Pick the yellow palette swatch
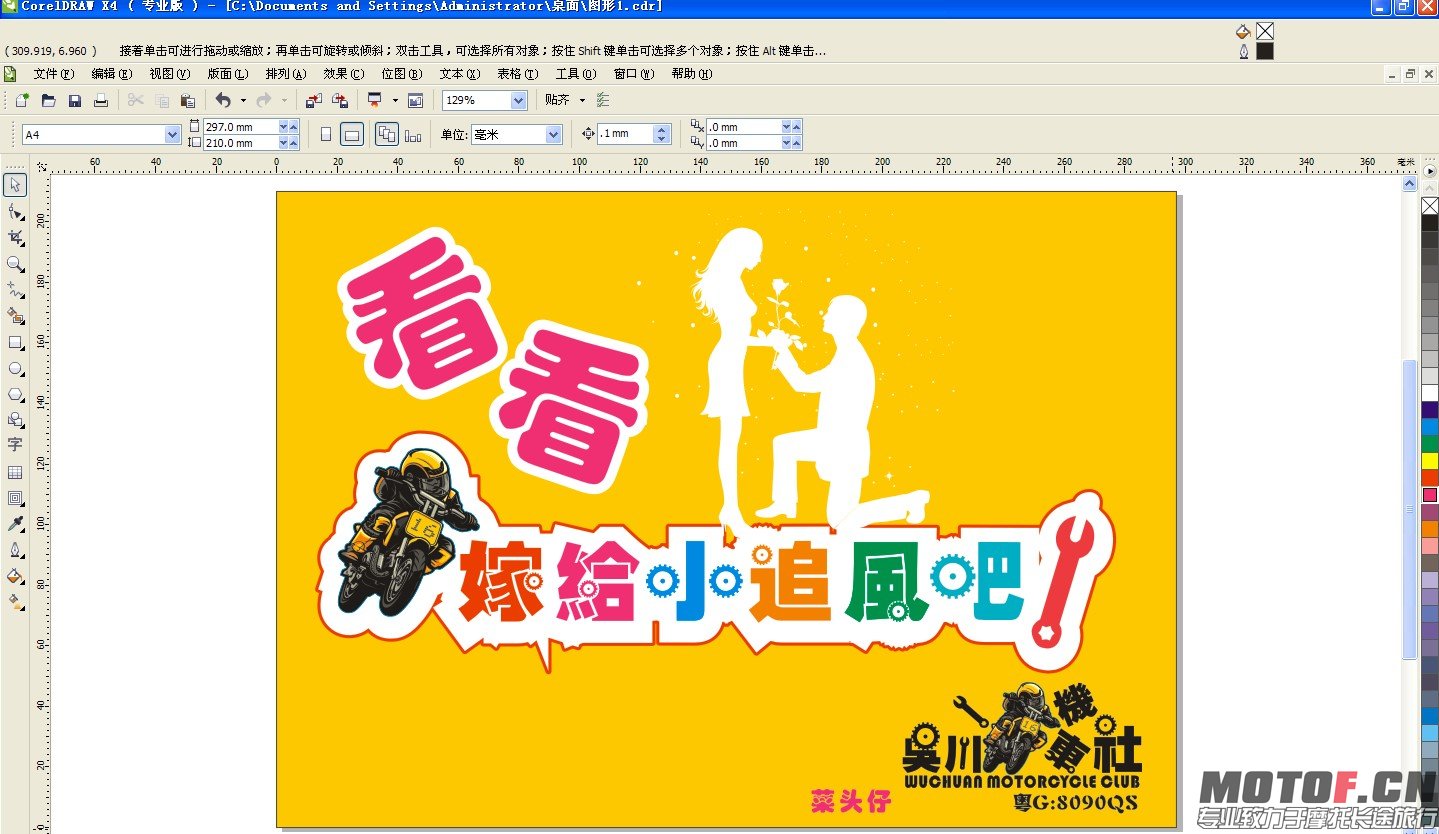1439x834 pixels. pos(1430,461)
